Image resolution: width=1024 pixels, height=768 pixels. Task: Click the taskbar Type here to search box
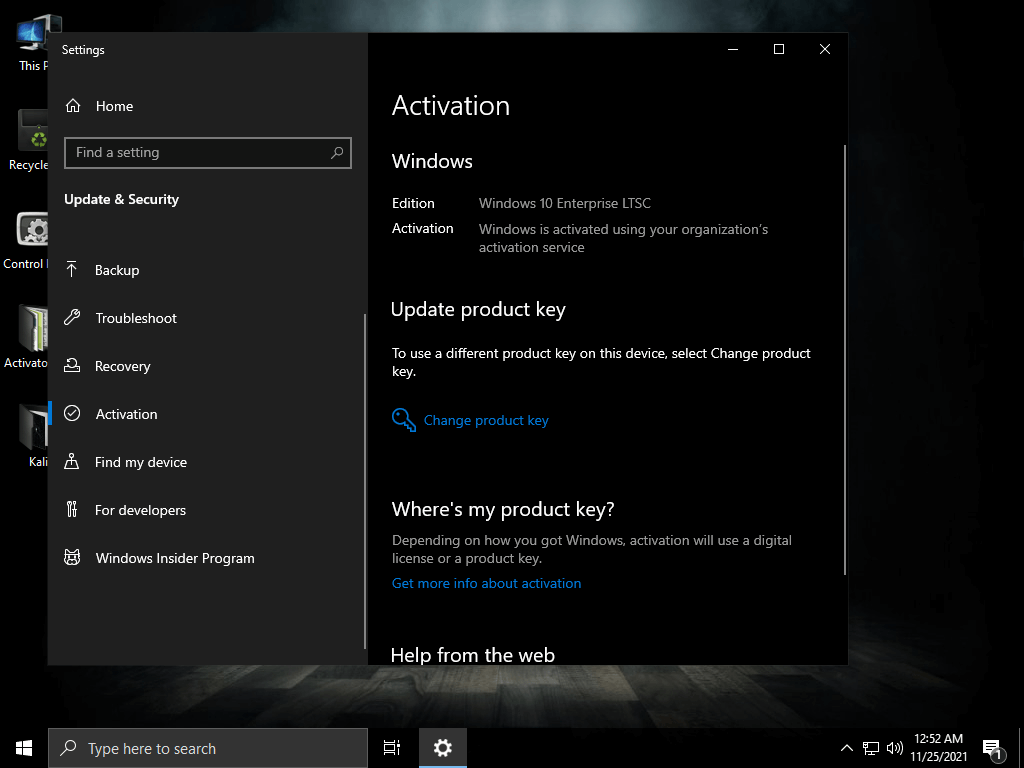tap(208, 748)
